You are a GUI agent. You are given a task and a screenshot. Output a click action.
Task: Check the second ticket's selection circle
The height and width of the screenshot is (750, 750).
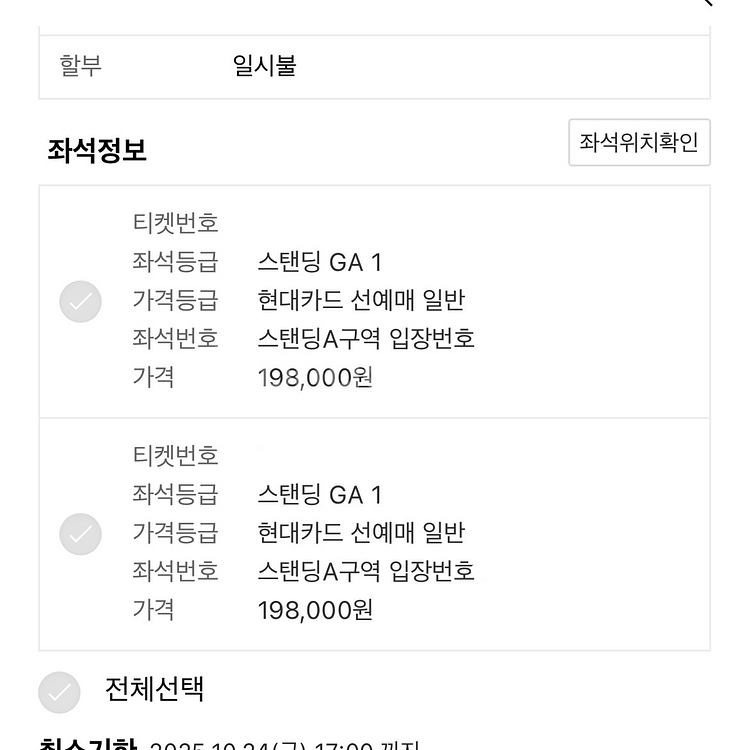tap(80, 534)
